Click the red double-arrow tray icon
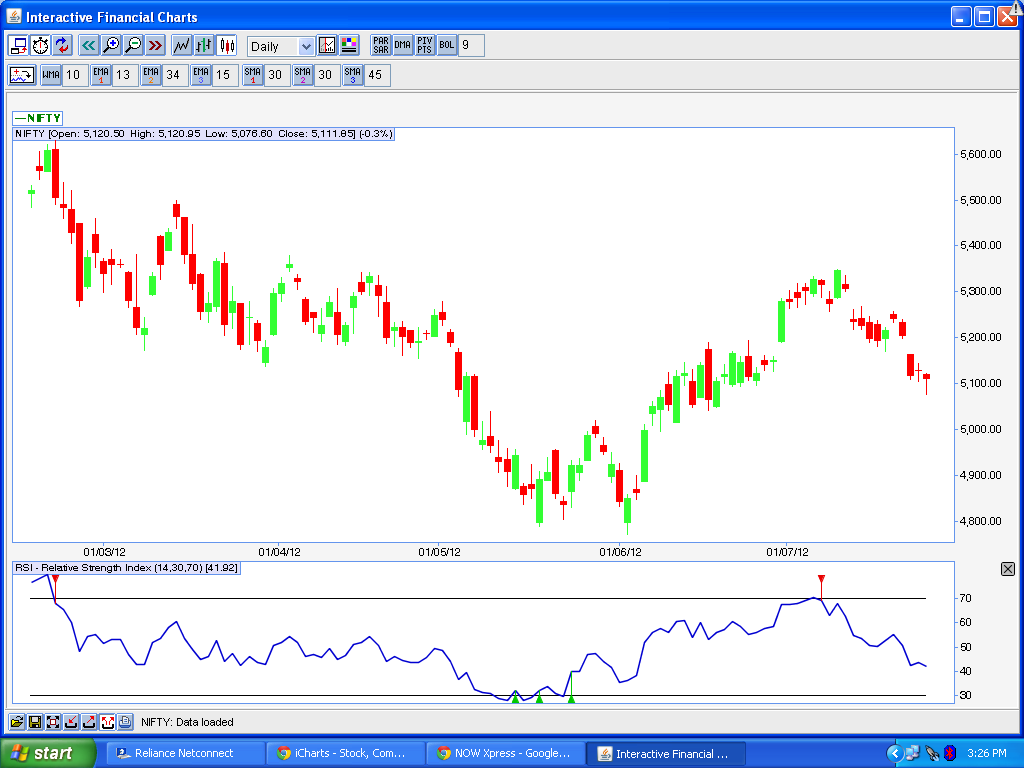The image size is (1024, 768). pos(107,722)
